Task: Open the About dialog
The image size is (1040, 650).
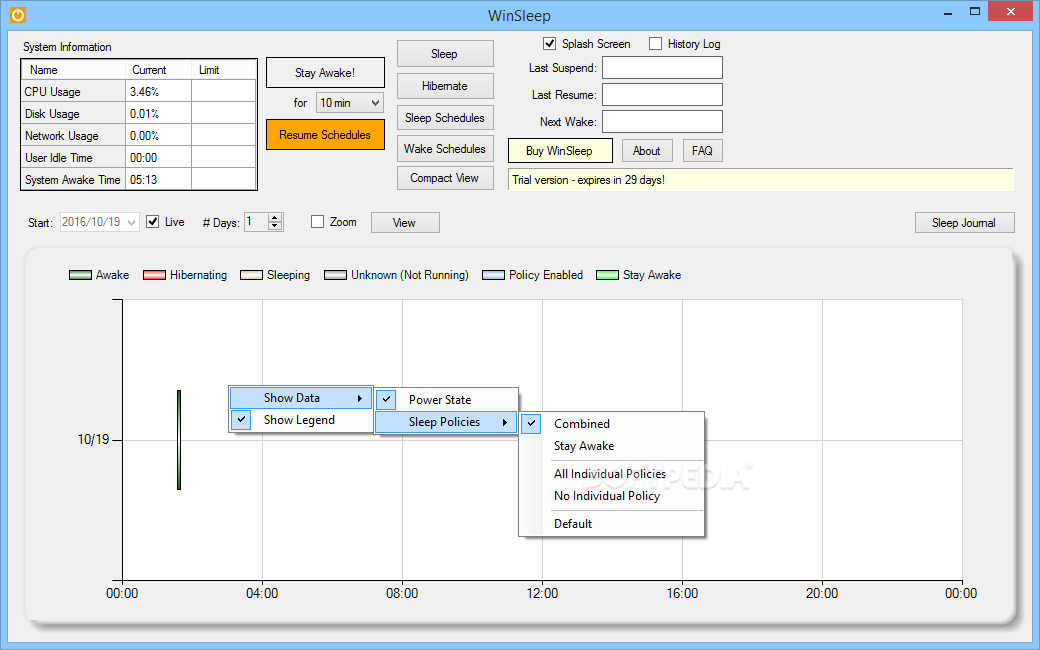Action: point(647,151)
